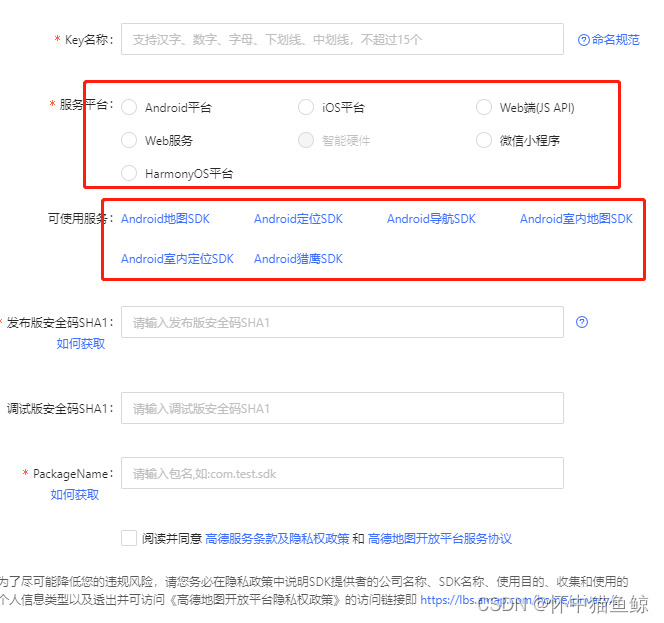664x623 pixels.
Task: Click the 服务平台 label text
Action: (x=86, y=104)
